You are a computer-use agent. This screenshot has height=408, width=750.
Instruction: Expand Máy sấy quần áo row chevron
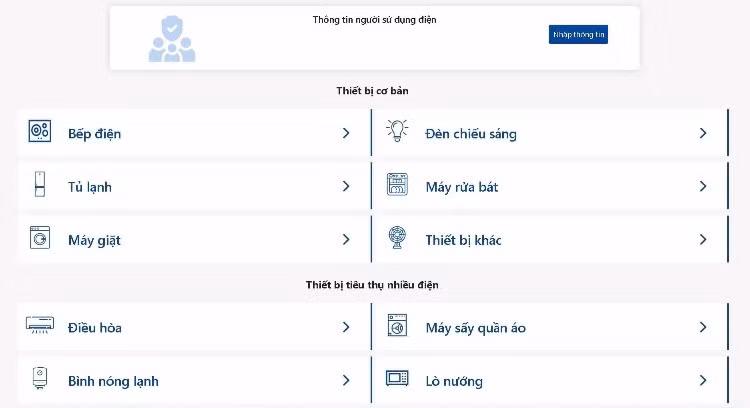[x=703, y=327]
